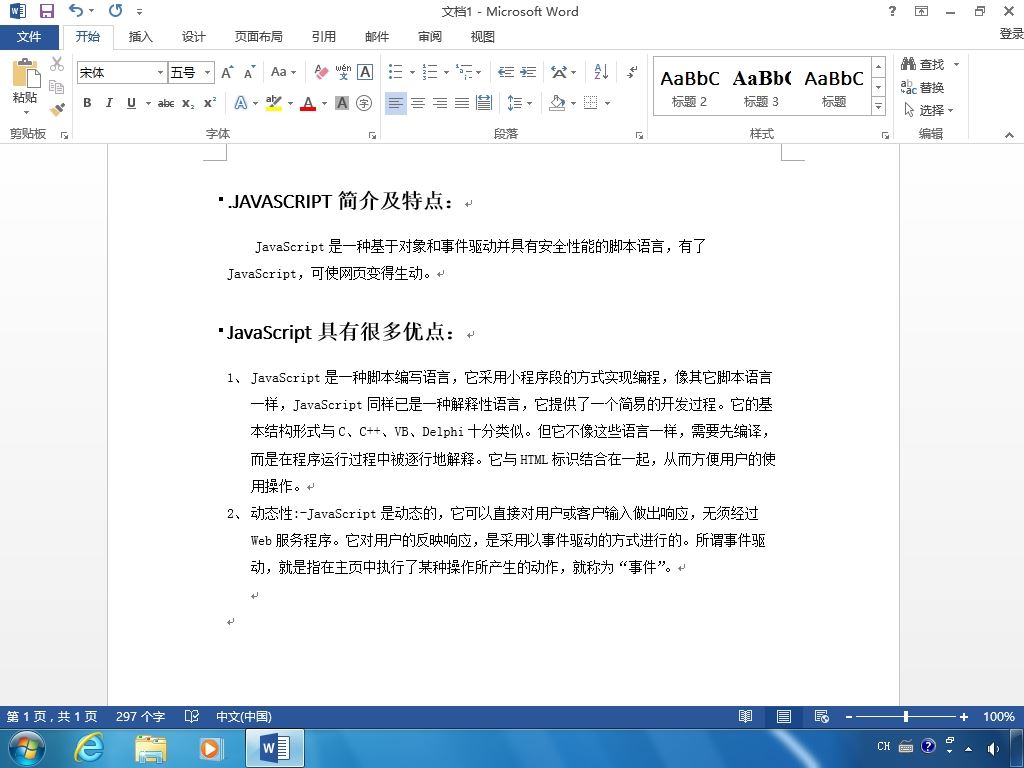Image resolution: width=1024 pixels, height=768 pixels.
Task: Clear all formatting eraser icon
Action: click(x=321, y=72)
